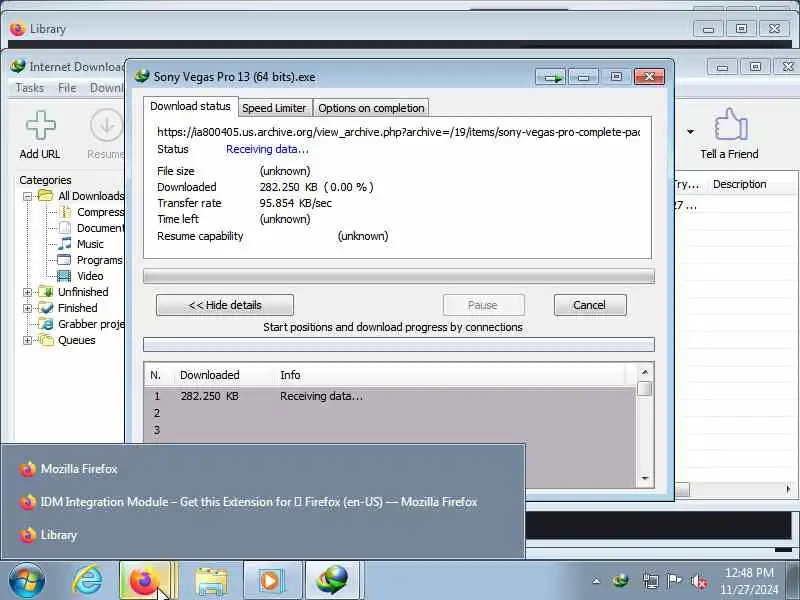Image resolution: width=800 pixels, height=600 pixels.
Task: Click the Pause button
Action: (x=483, y=305)
